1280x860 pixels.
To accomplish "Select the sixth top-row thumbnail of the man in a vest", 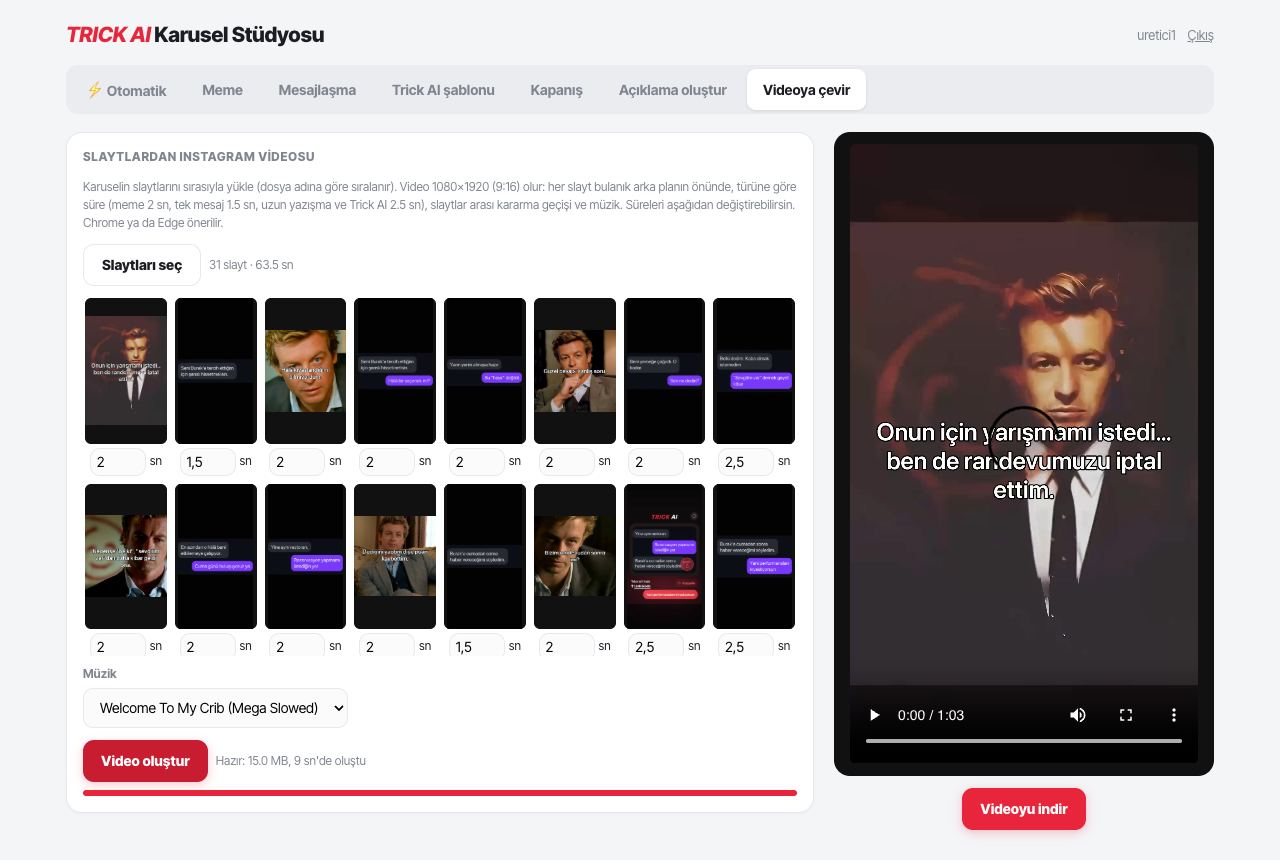I will click(575, 371).
